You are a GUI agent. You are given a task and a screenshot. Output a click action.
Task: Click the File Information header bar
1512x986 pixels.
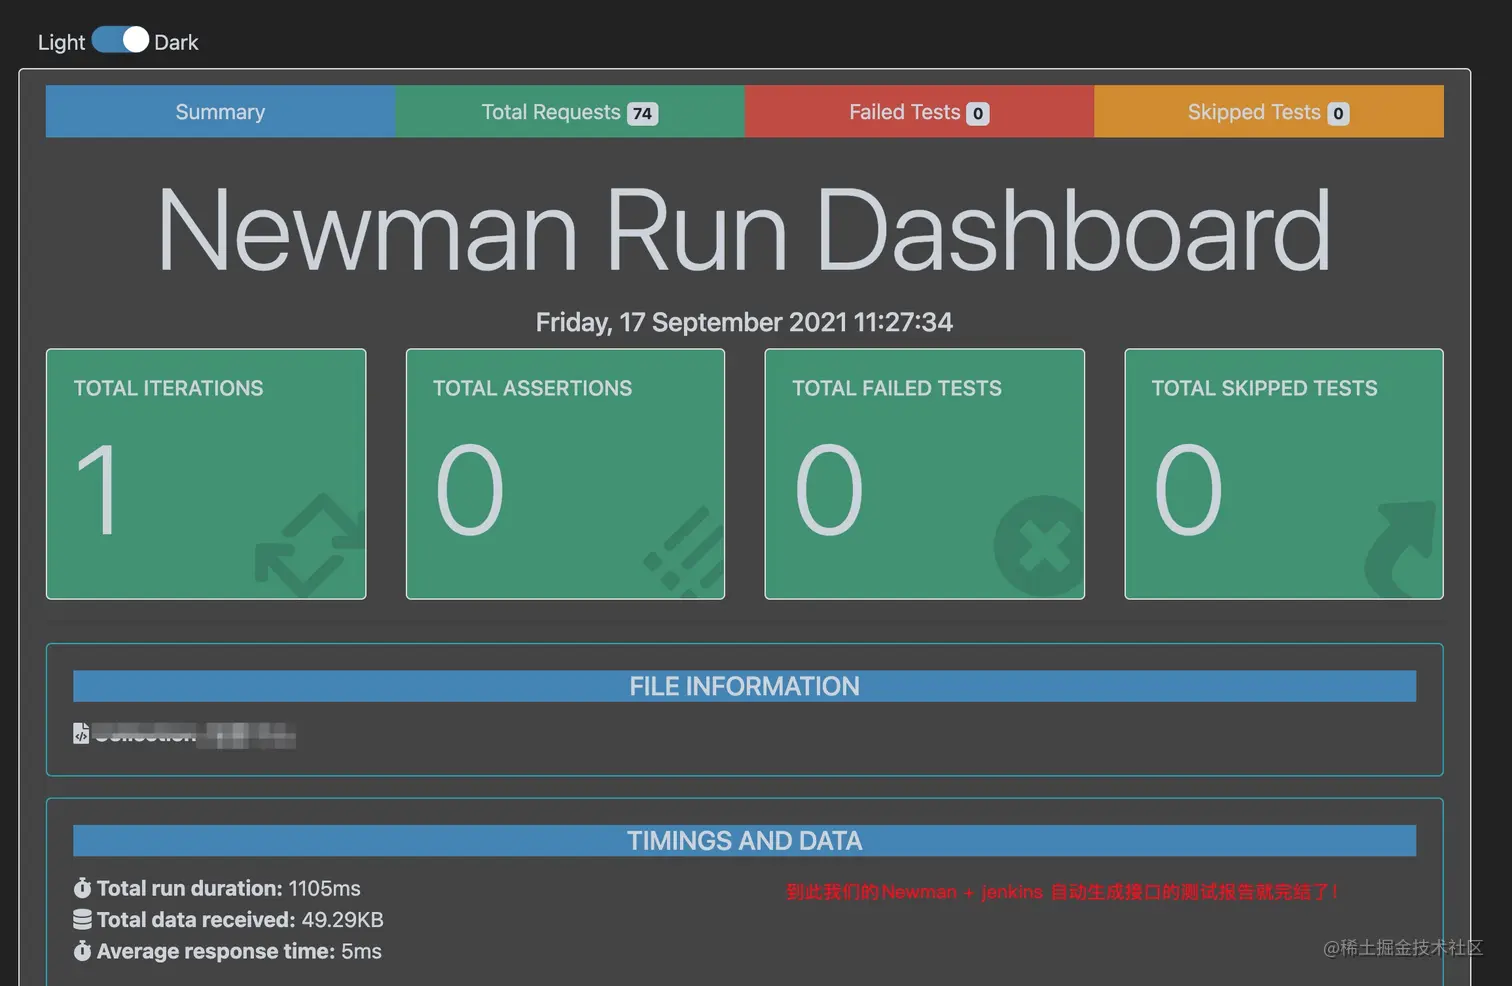coord(744,686)
